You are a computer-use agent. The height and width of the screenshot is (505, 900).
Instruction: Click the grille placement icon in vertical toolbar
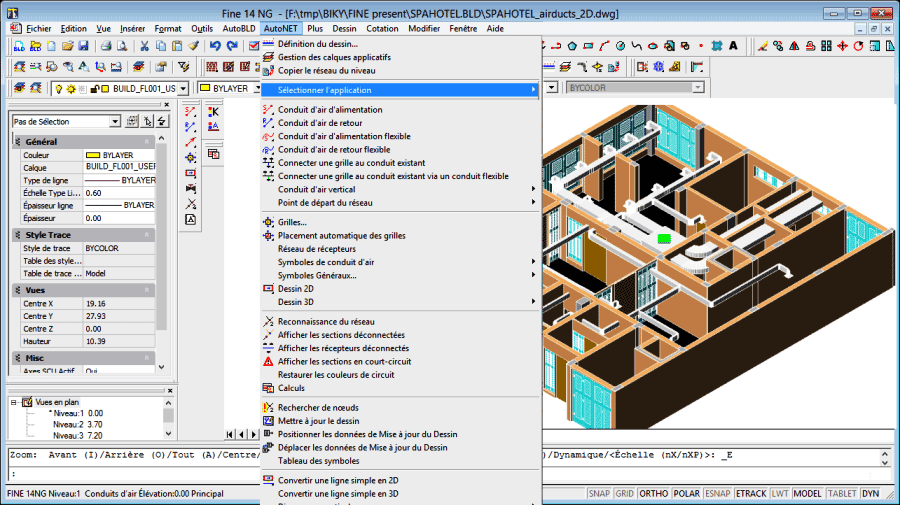click(x=191, y=158)
